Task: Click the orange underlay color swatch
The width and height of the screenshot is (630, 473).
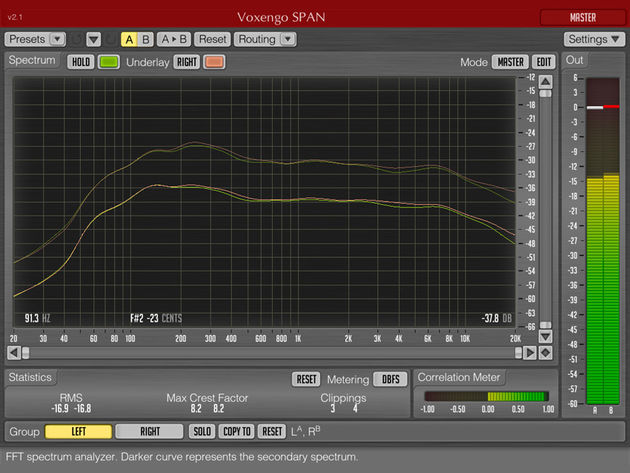Action: tap(214, 62)
